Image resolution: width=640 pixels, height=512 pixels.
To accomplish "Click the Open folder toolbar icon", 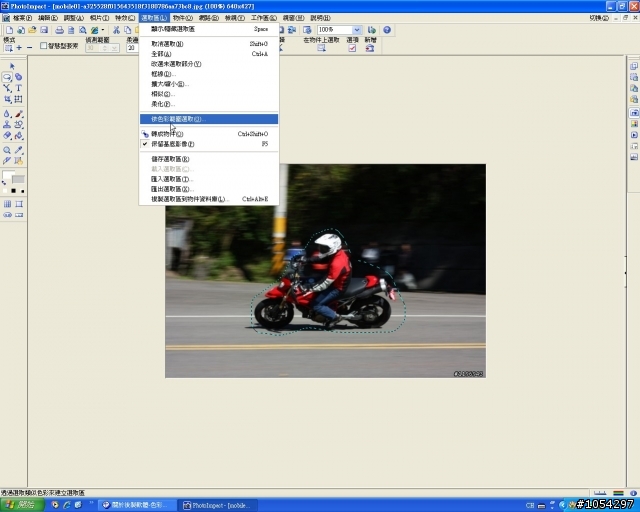I will [x=32, y=30].
